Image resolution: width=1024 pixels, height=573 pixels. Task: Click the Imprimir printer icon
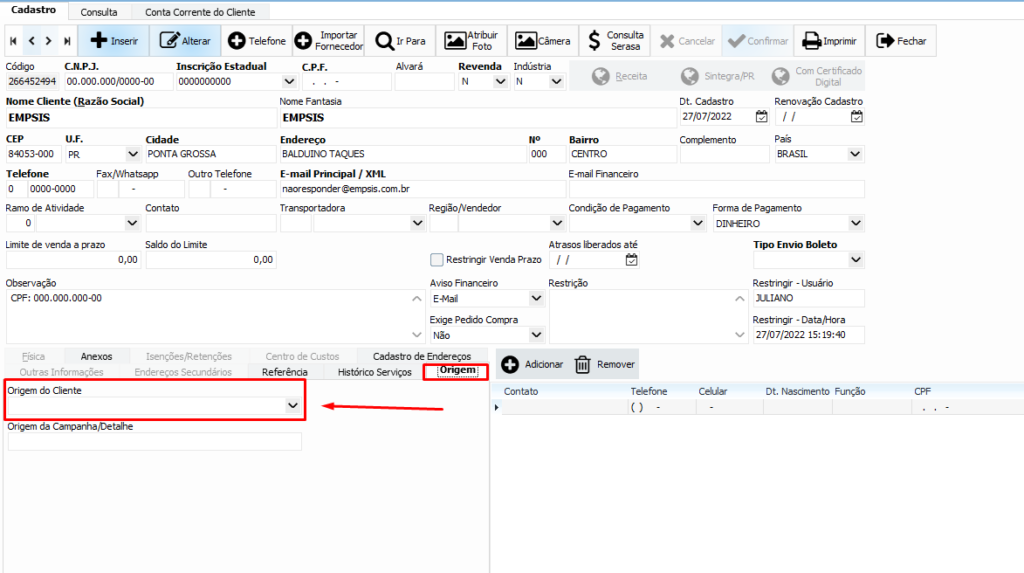pyautogui.click(x=810, y=41)
